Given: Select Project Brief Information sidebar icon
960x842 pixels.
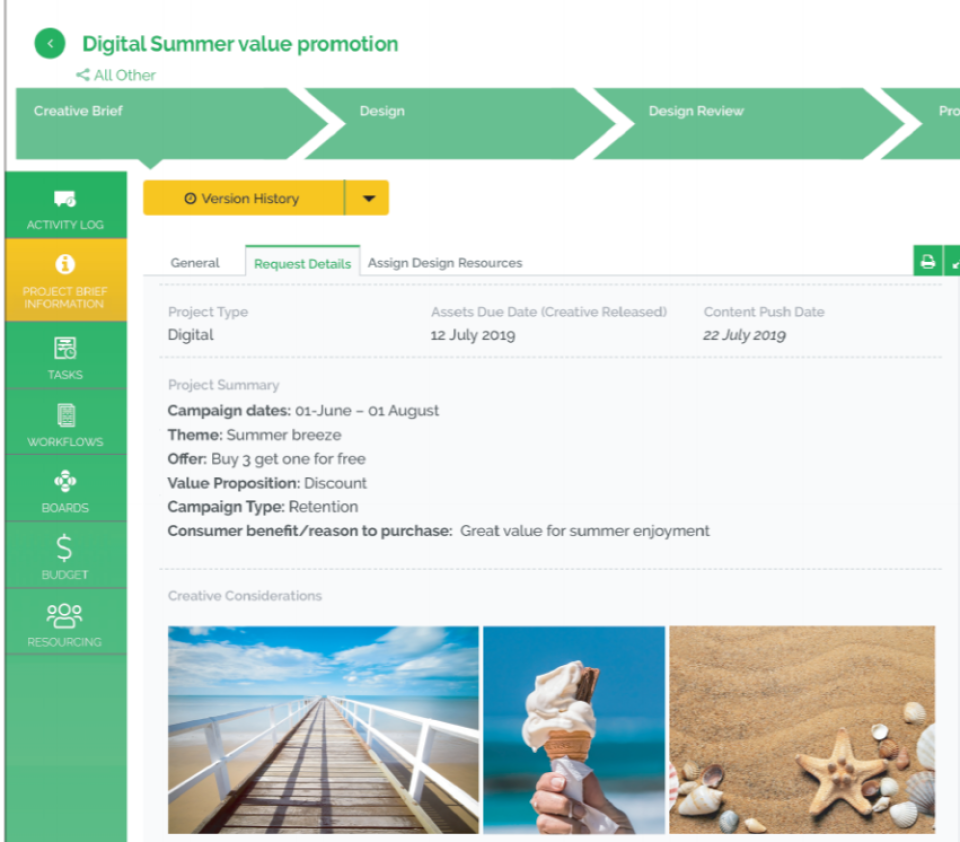Looking at the screenshot, I should pos(65,264).
